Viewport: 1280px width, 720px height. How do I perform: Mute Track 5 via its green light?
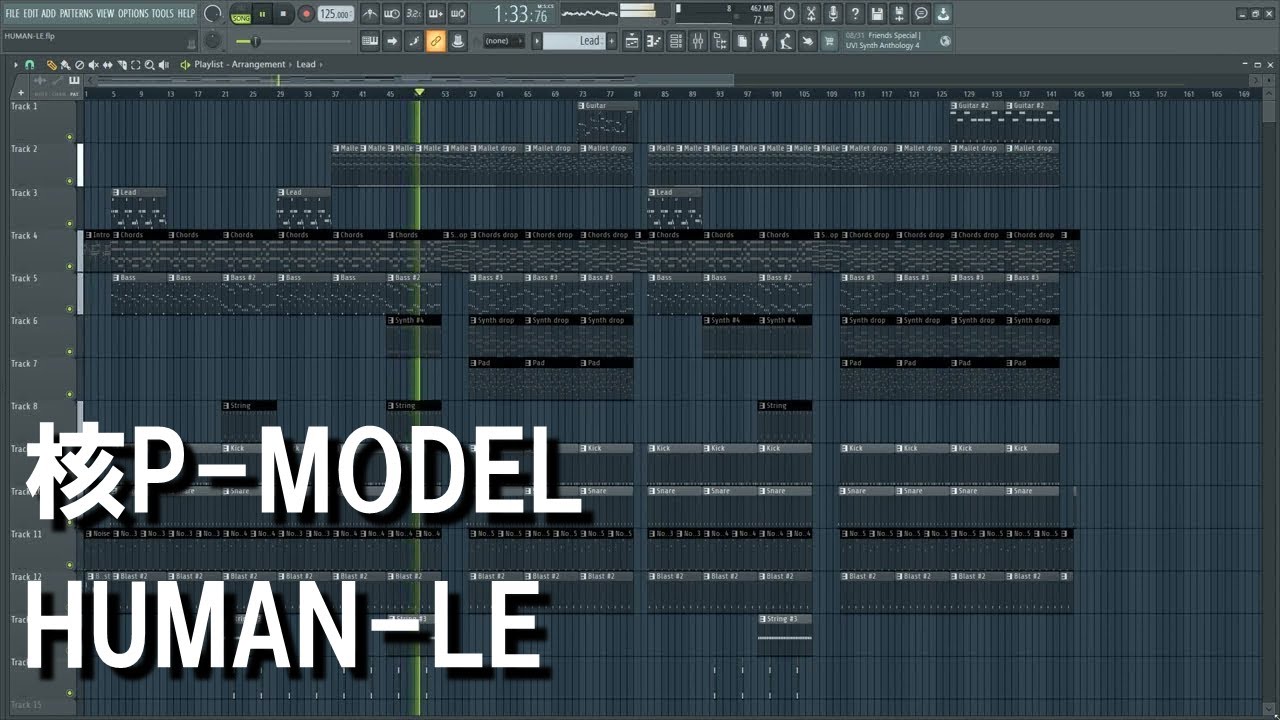click(x=70, y=309)
